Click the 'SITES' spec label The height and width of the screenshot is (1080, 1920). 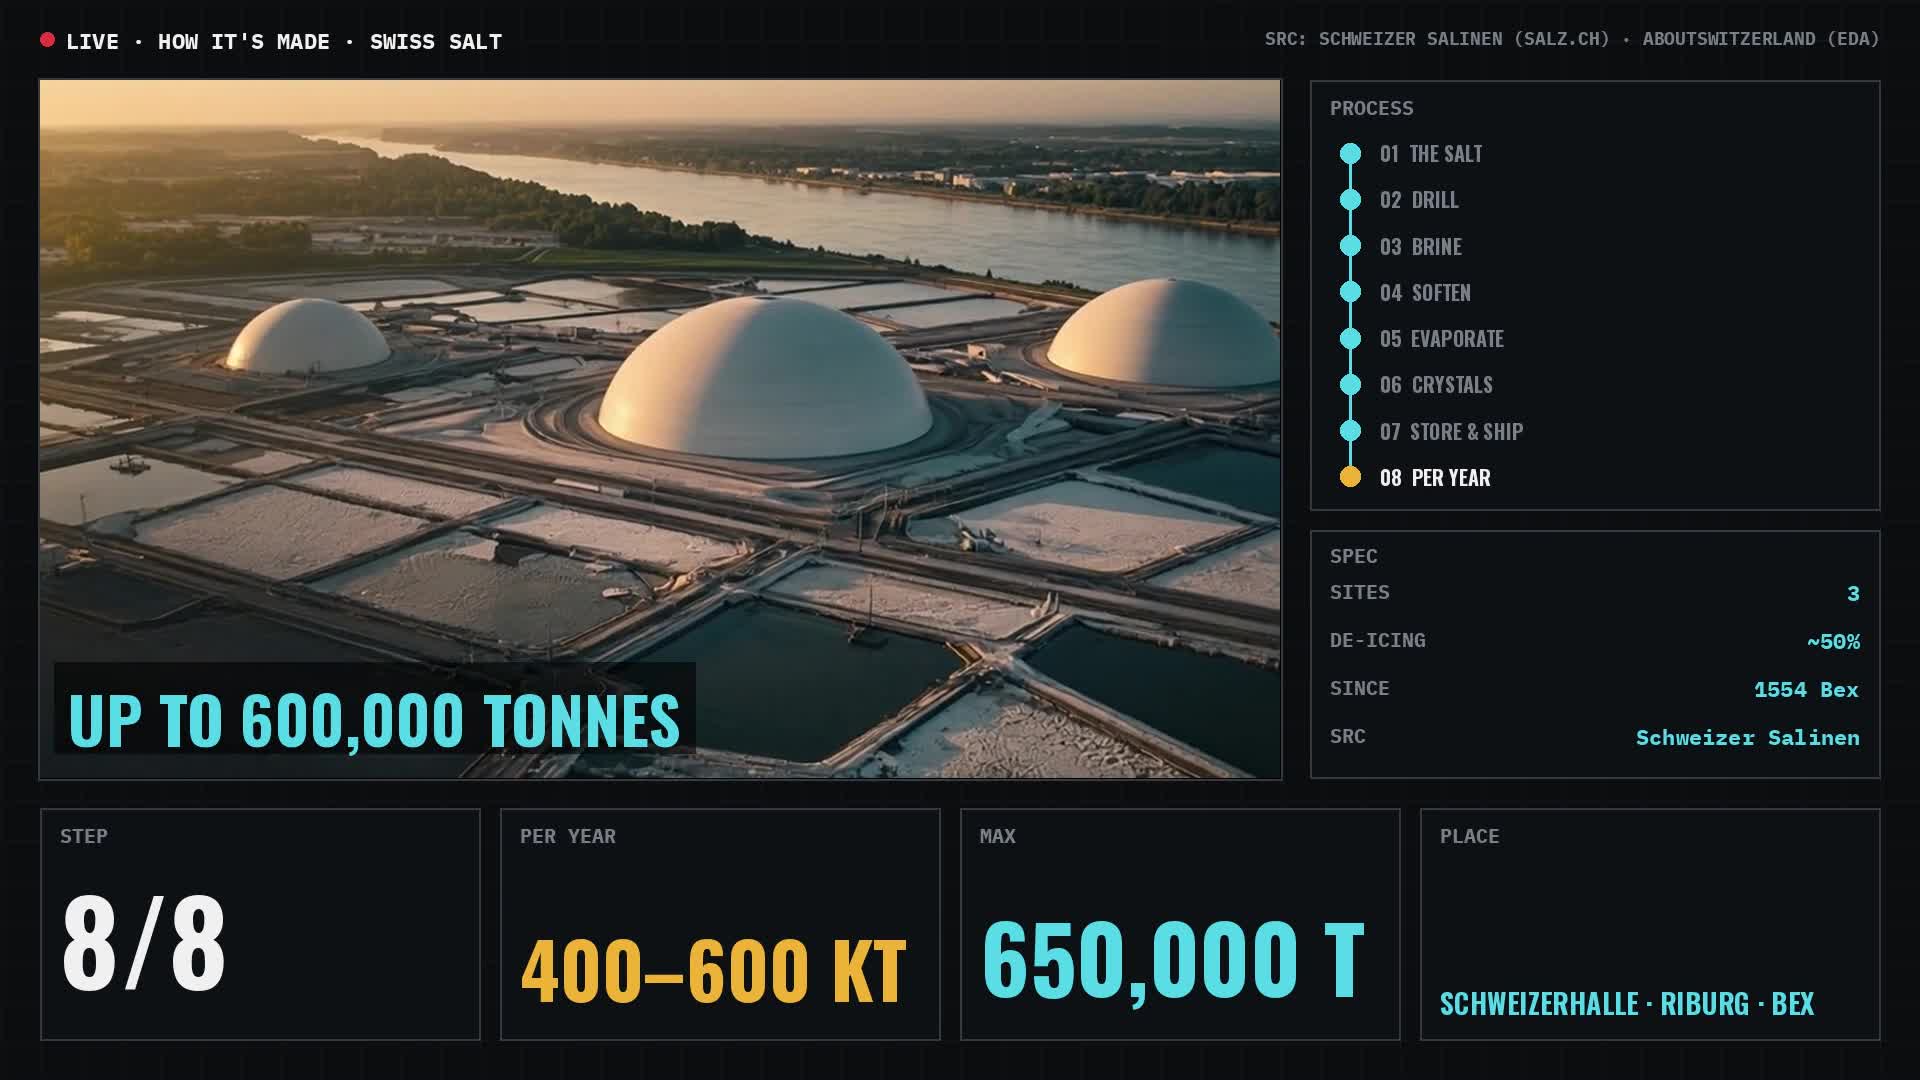point(1359,592)
